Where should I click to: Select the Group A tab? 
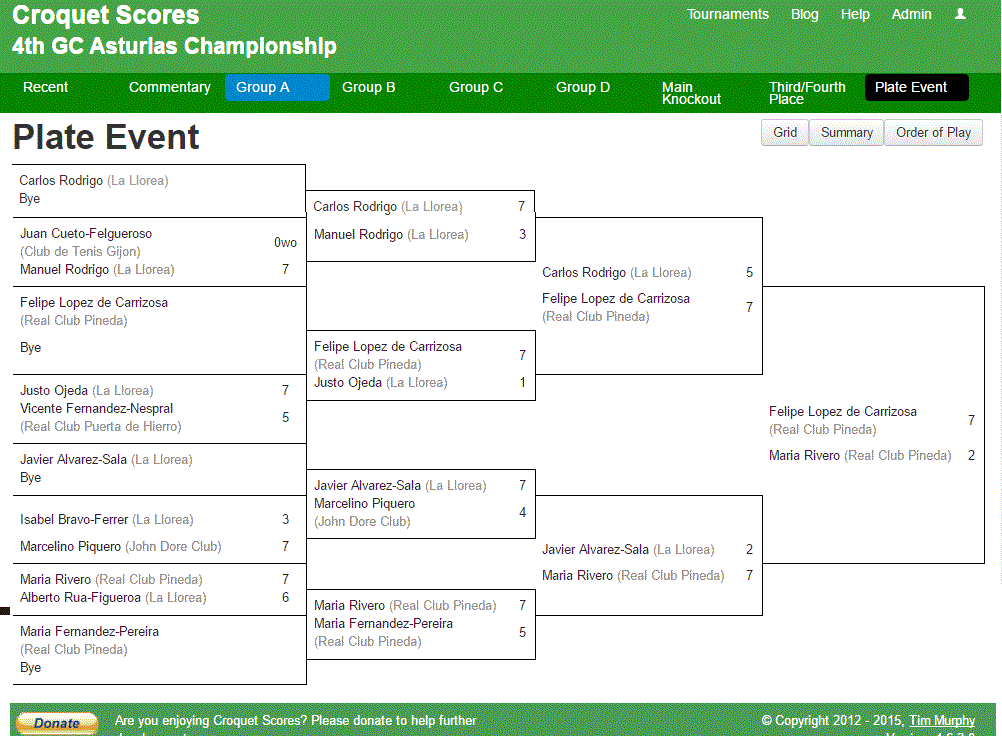point(277,88)
